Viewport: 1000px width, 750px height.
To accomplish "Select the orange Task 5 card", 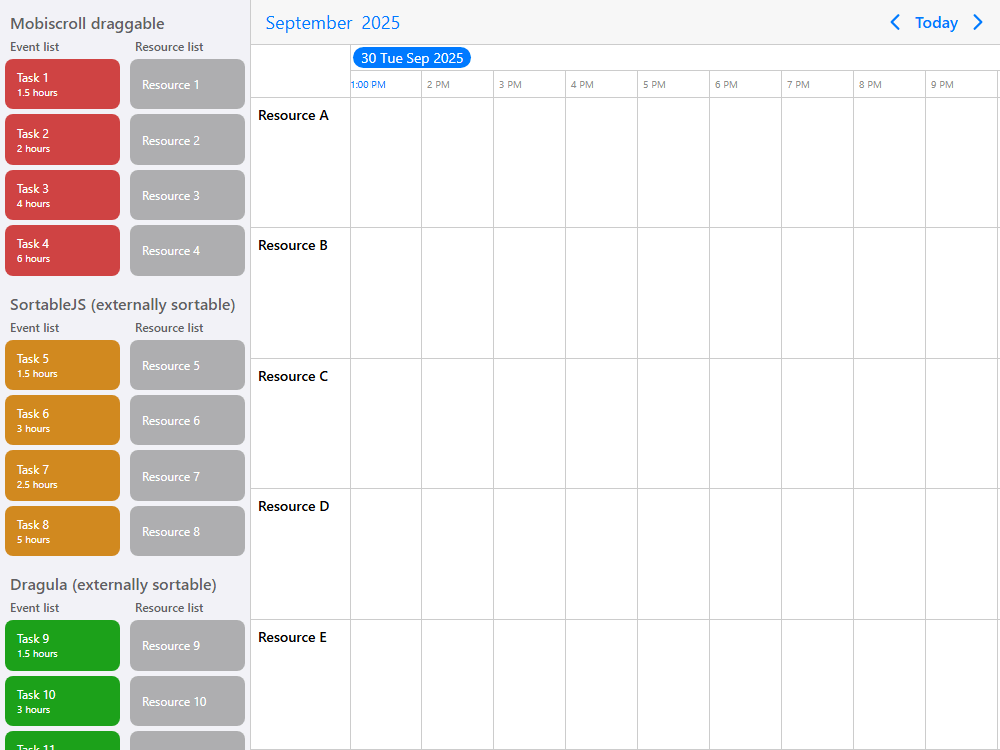I will (x=62, y=365).
